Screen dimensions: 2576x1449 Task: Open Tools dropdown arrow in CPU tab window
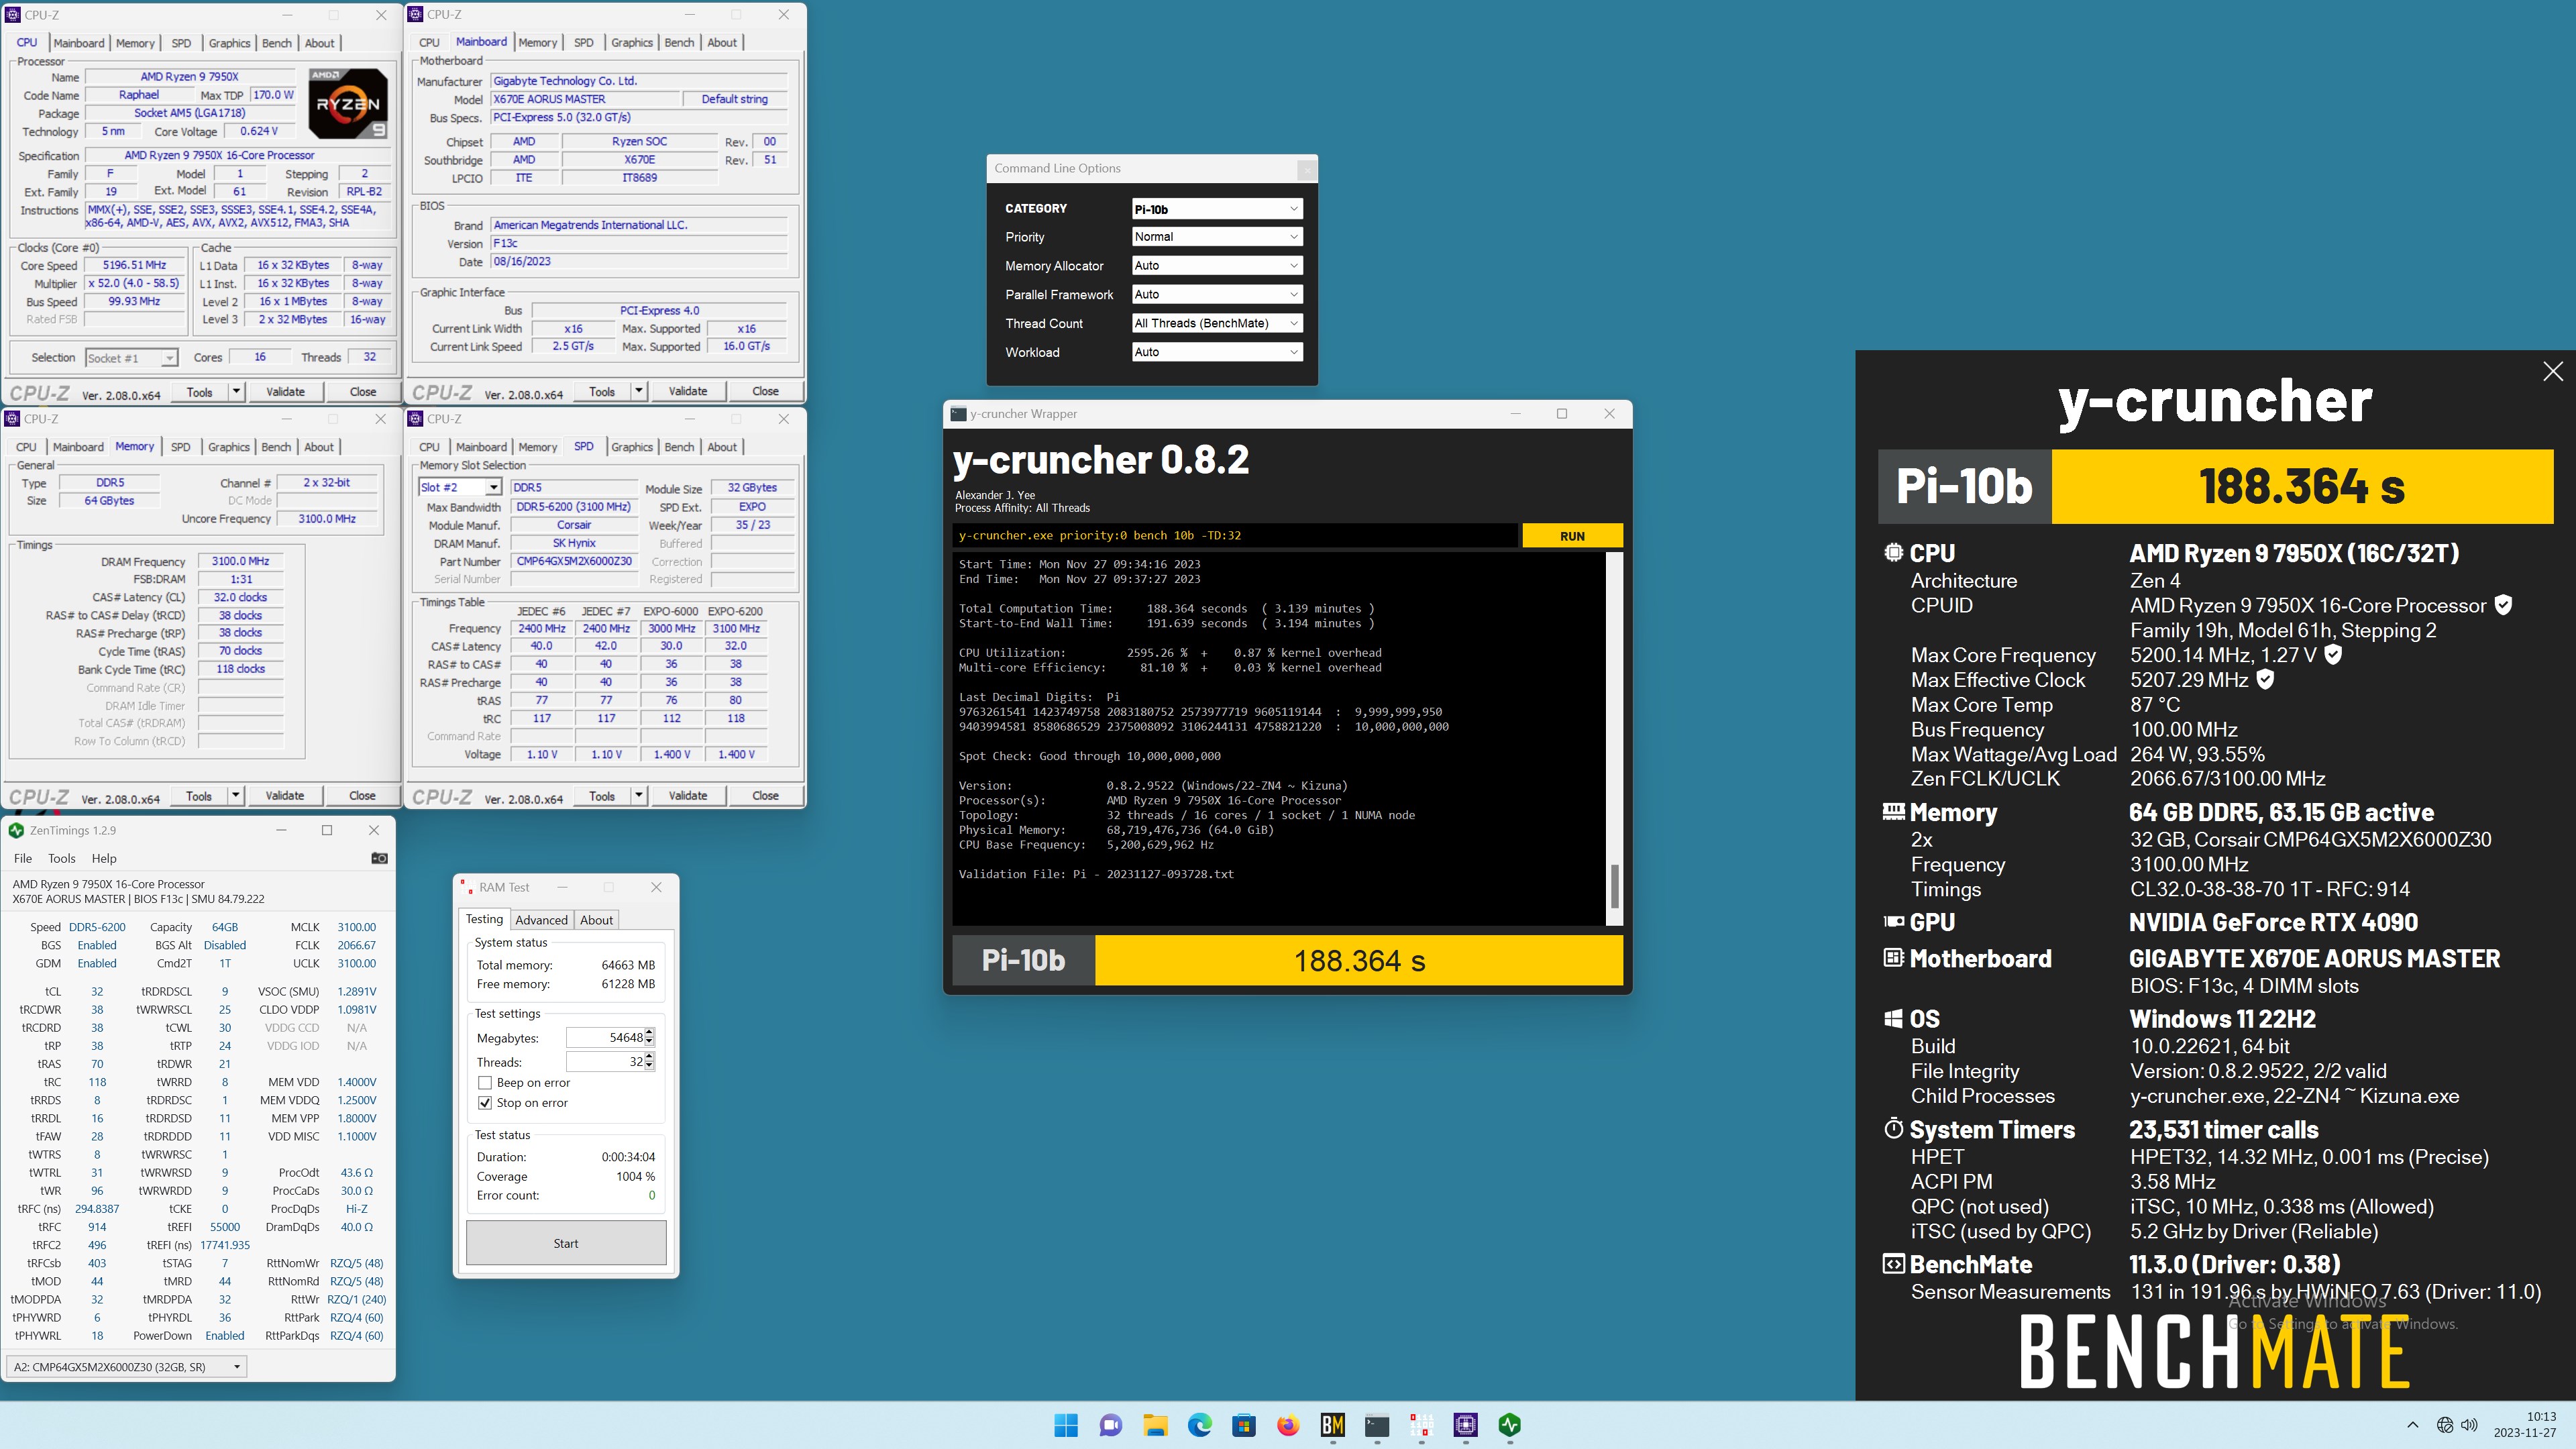pyautogui.click(x=236, y=392)
